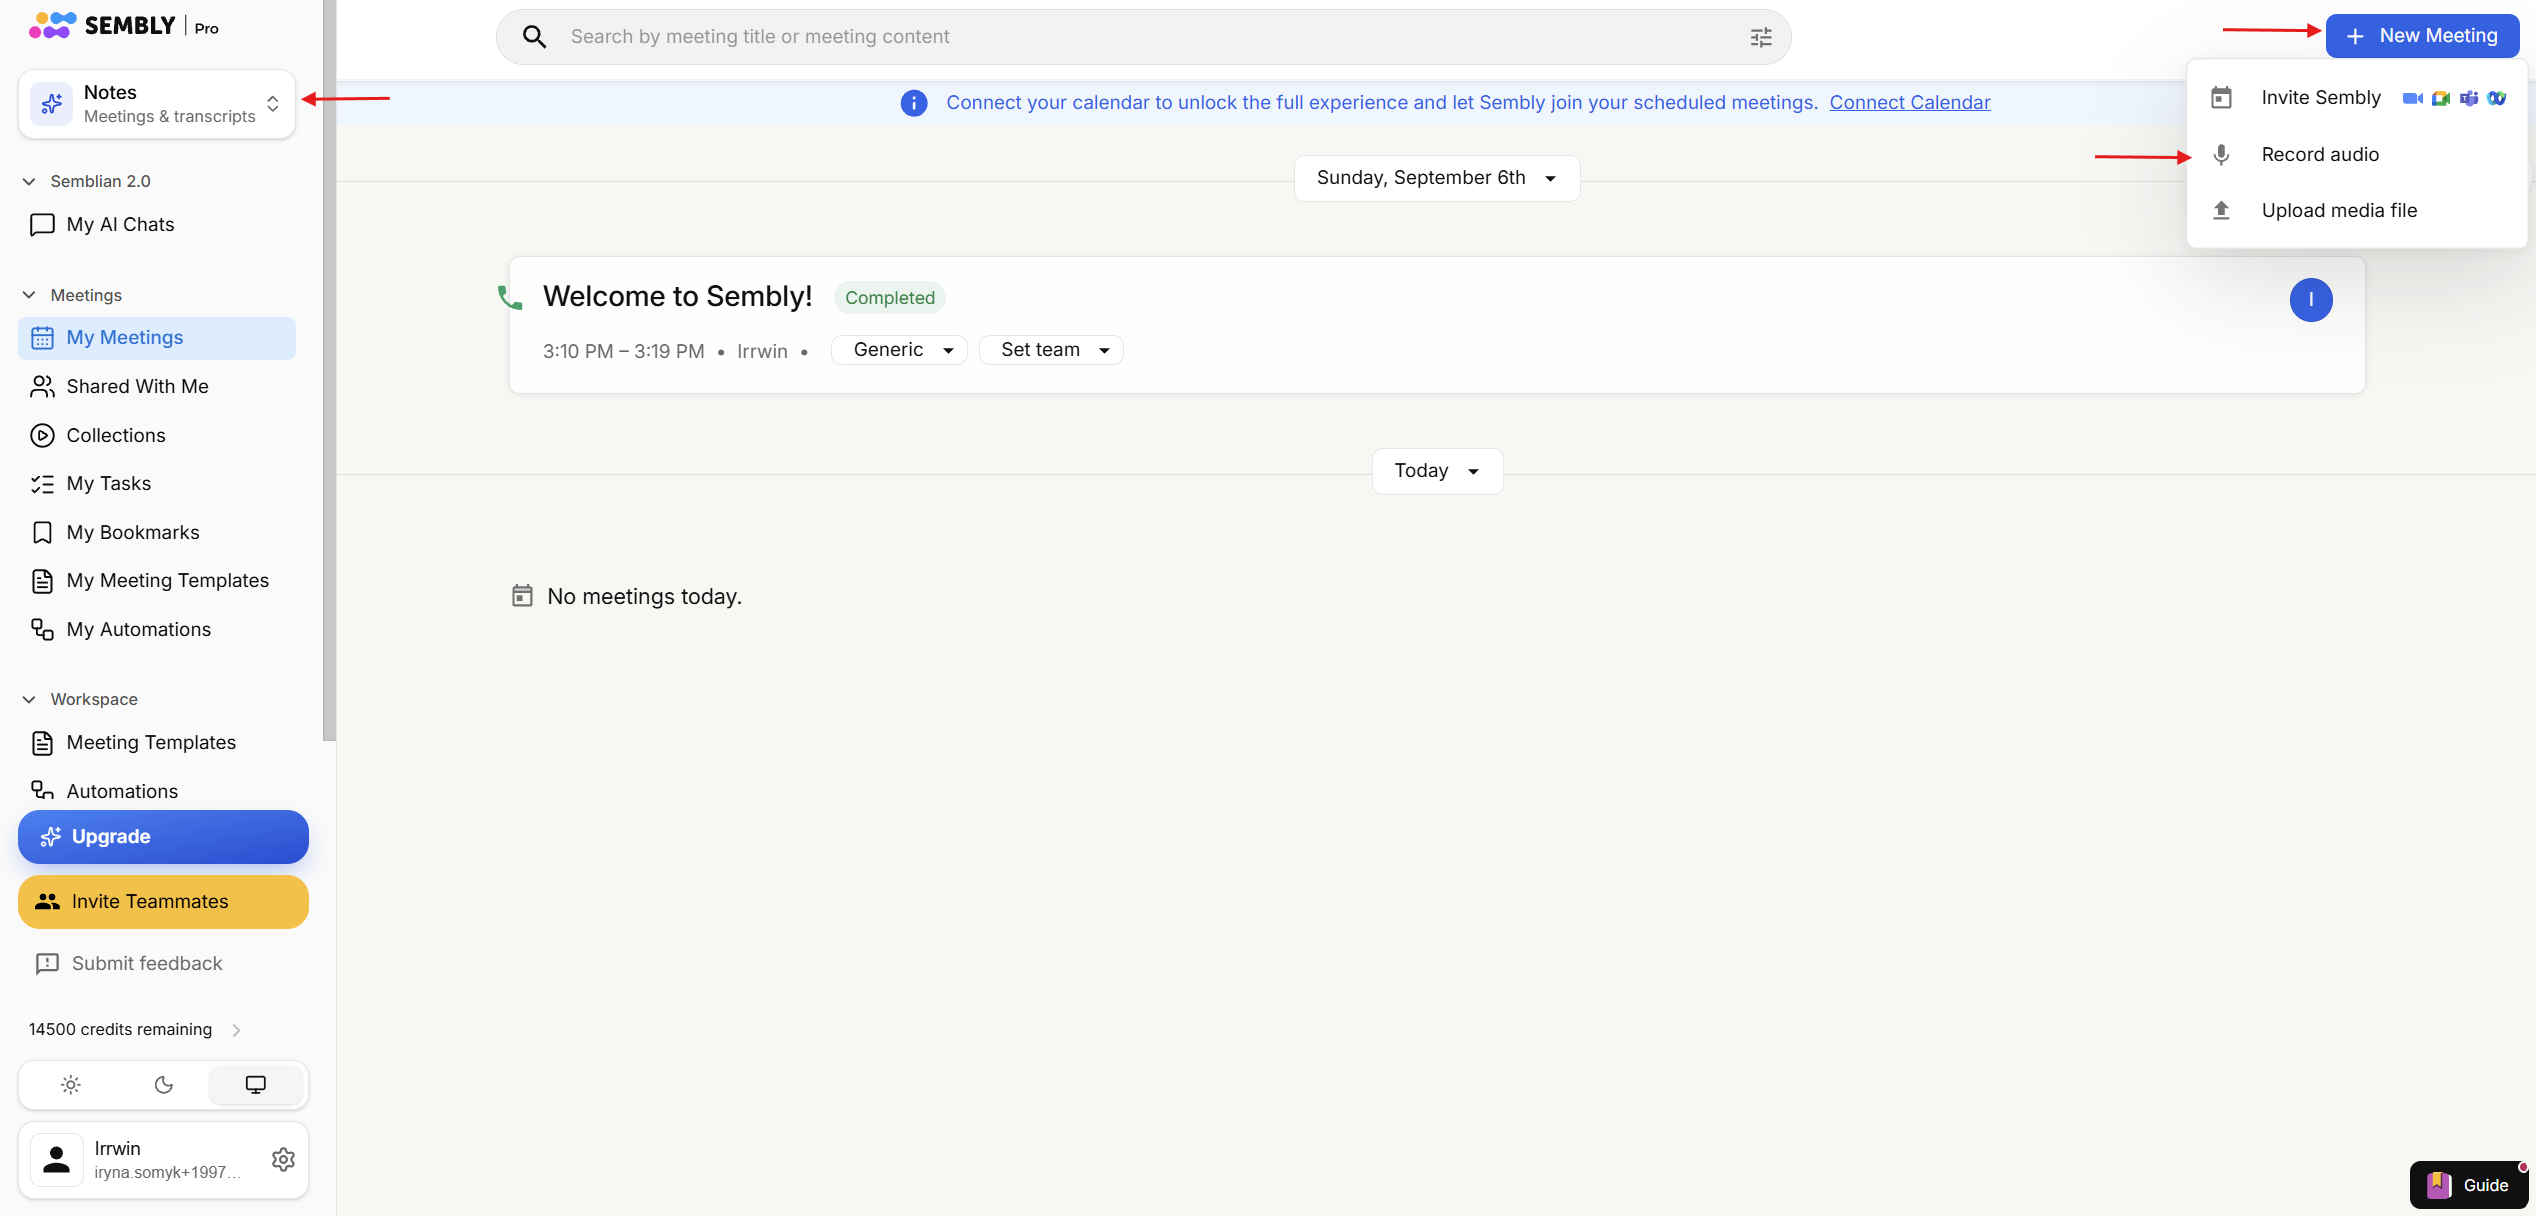Image resolution: width=2536 pixels, height=1216 pixels.
Task: Select My Meetings in sidebar
Action: tap(157, 338)
